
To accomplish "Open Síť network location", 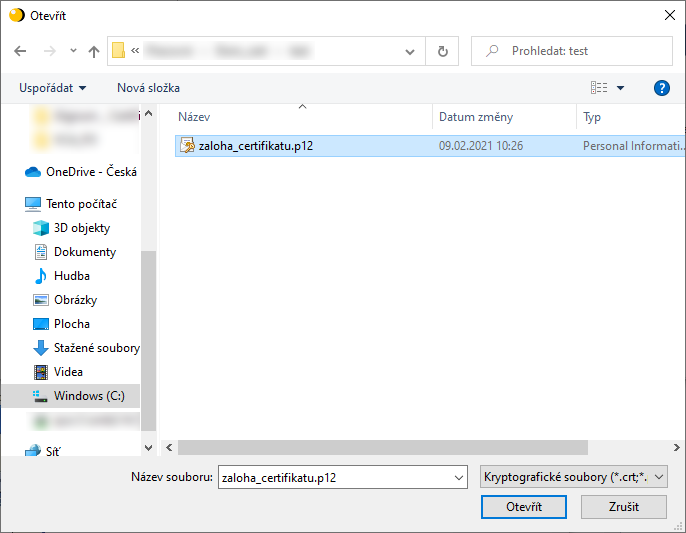I will pos(53,451).
